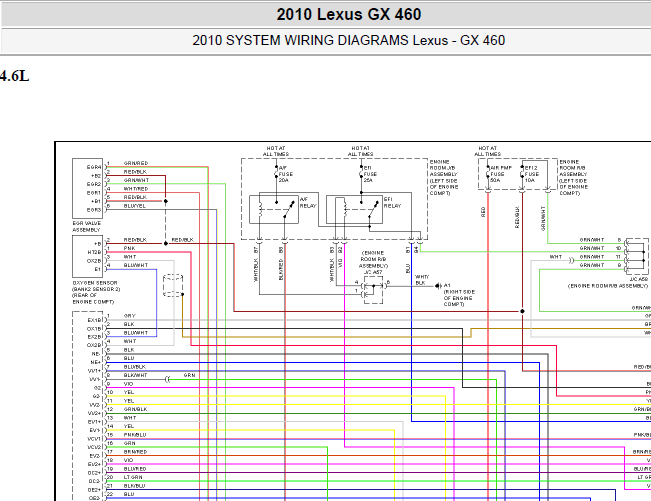This screenshot has height=501, width=651.
Task: Click the "2010 Lexus GX 460" title
Action: pos(349,15)
